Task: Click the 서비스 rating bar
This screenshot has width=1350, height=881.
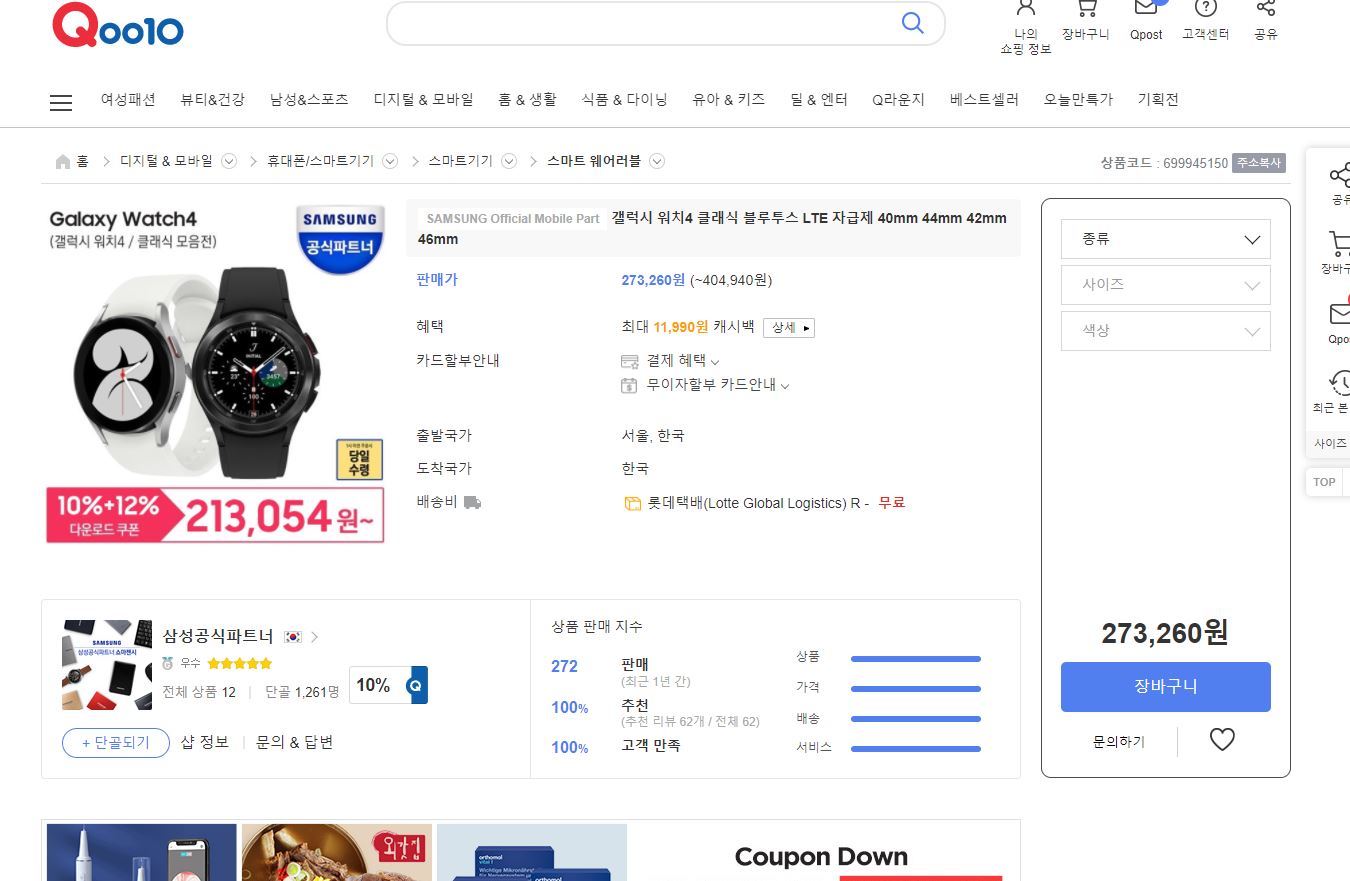Action: click(x=915, y=749)
